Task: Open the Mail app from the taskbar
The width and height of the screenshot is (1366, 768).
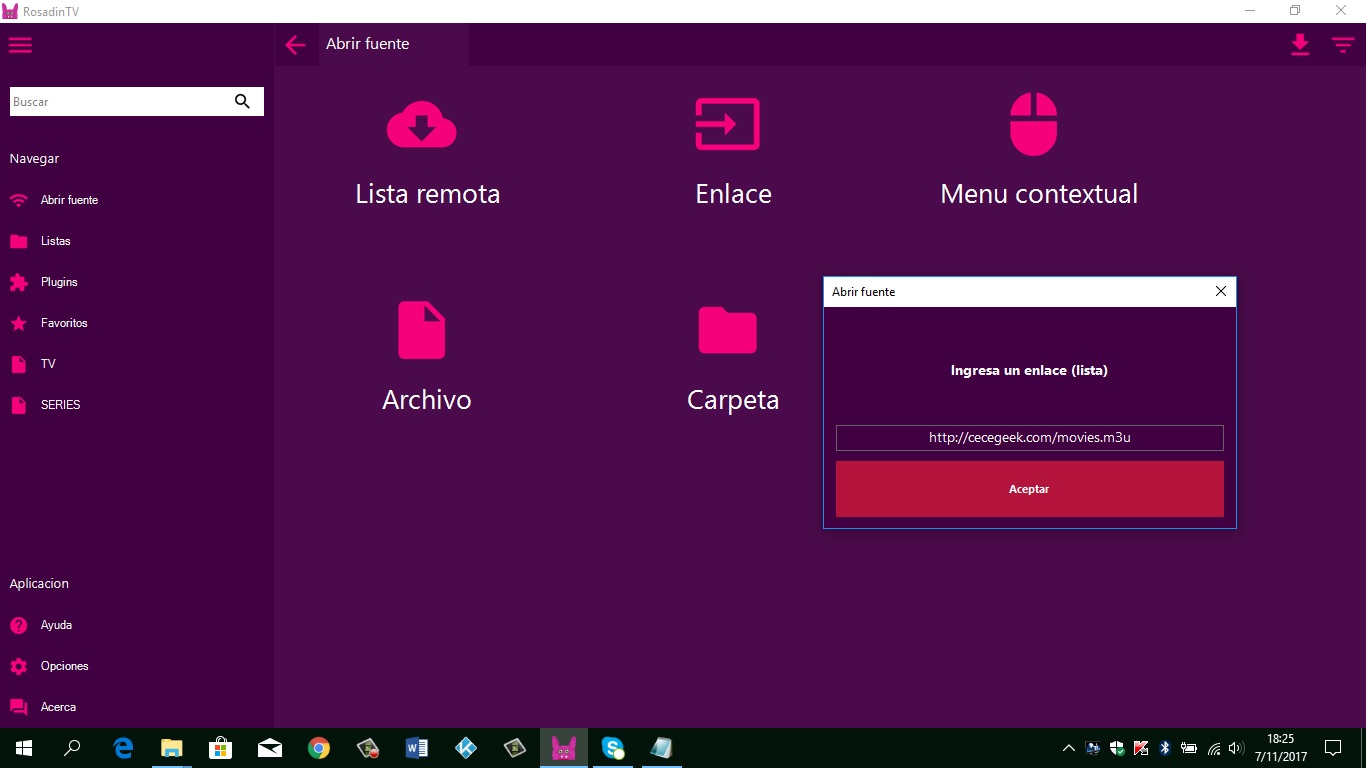Action: coord(270,748)
